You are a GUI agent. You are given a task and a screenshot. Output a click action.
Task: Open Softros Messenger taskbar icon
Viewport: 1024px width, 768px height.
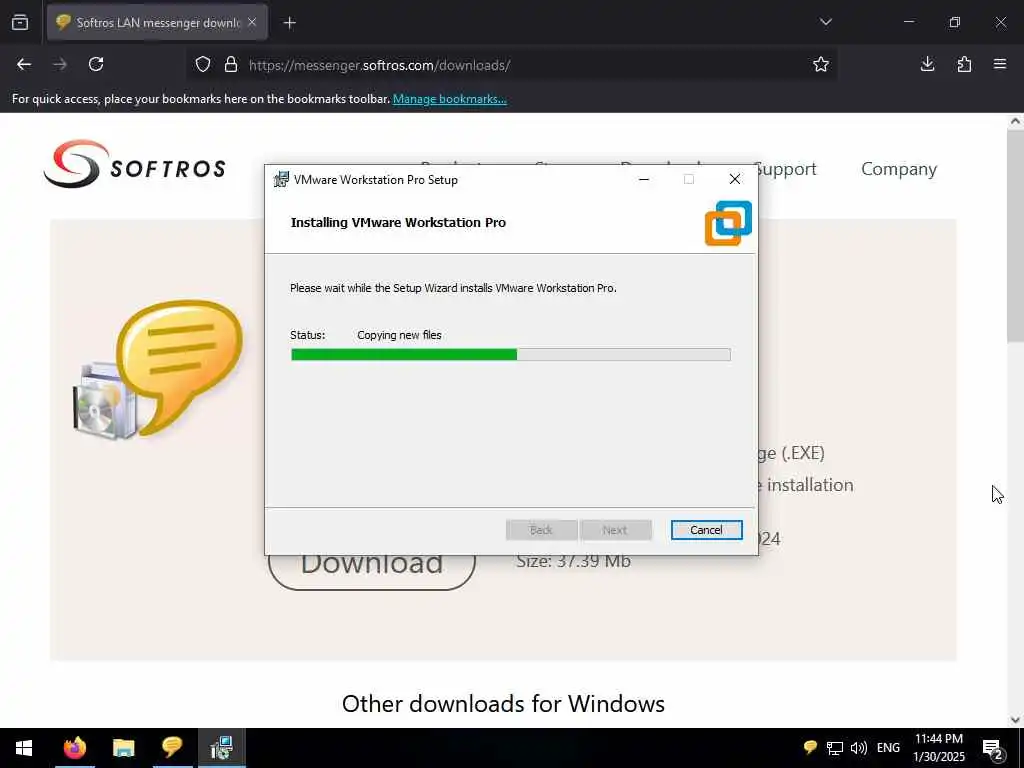click(172, 748)
